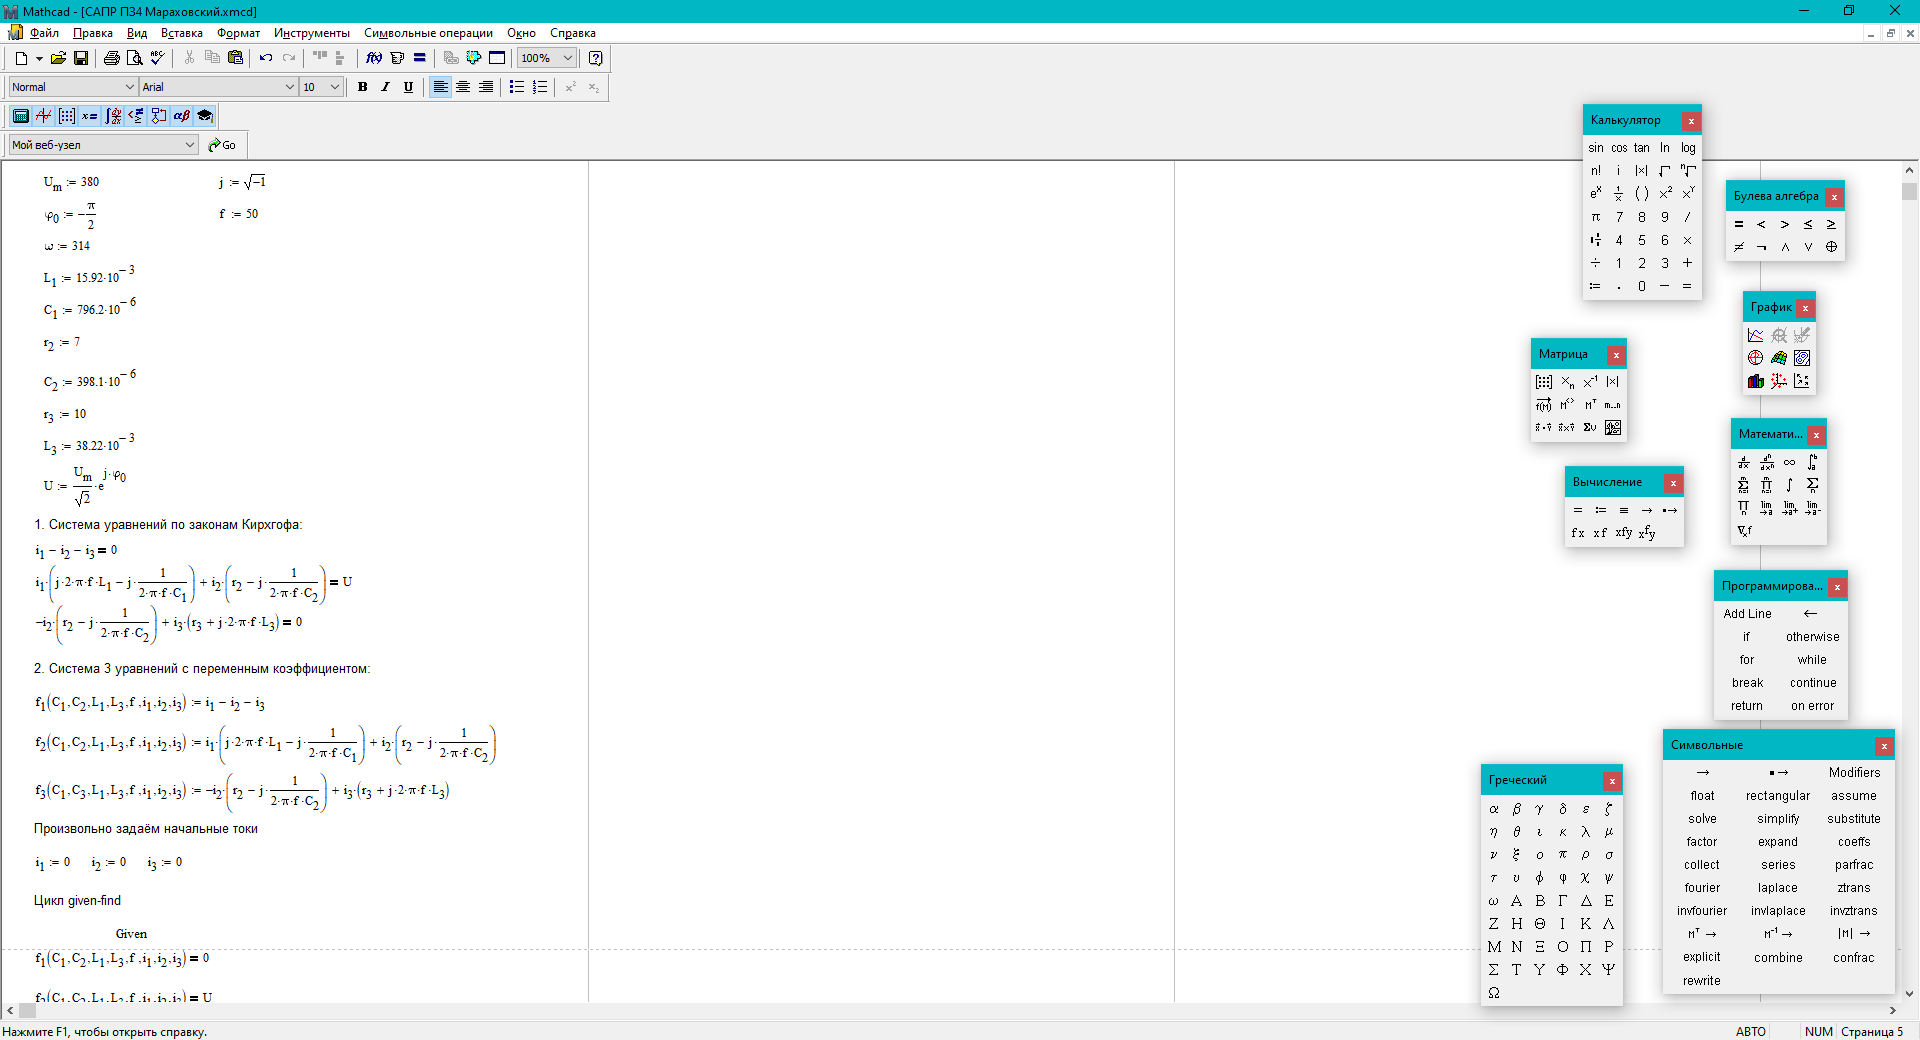1920x1040 pixels.
Task: Open the Normal style dropdown
Action: pos(73,87)
